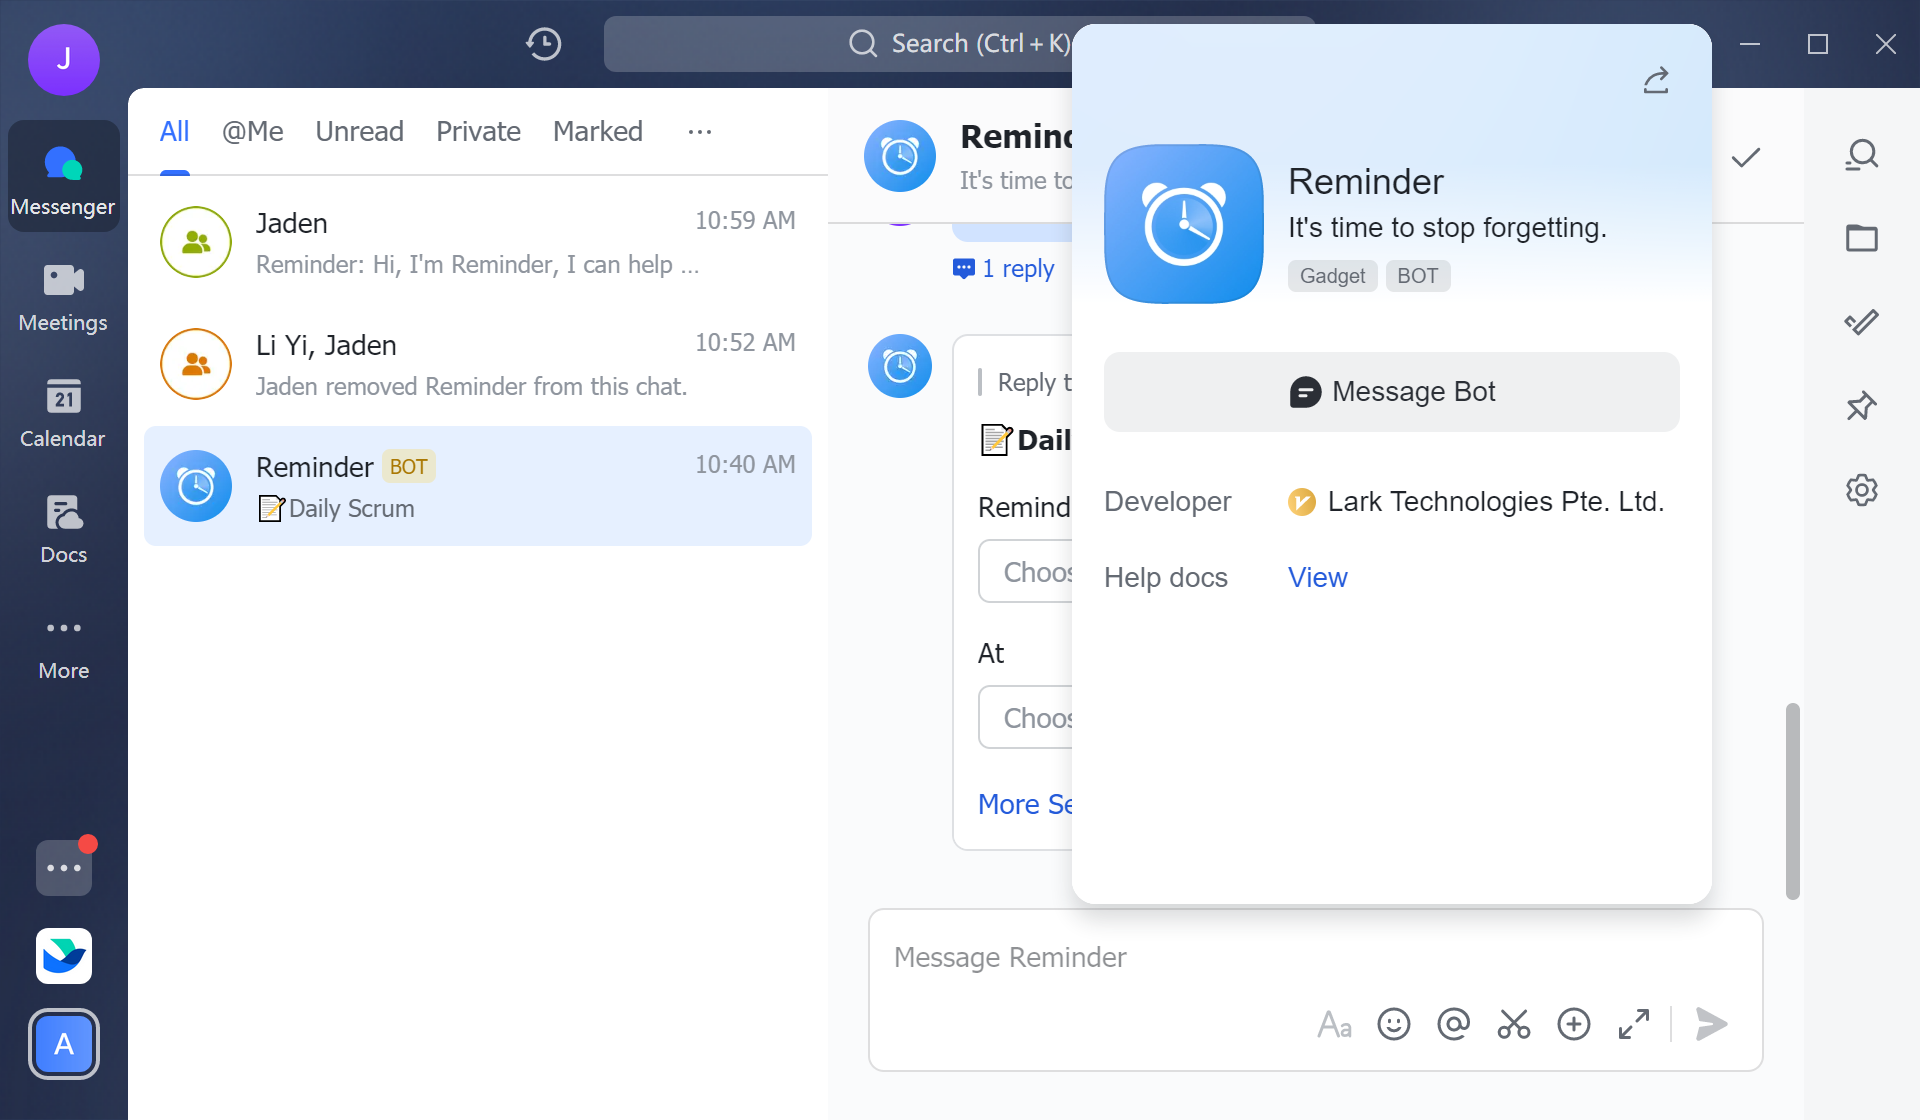Image resolution: width=1920 pixels, height=1120 pixels.
Task: Share the Reminder bot profile
Action: coord(1655,80)
